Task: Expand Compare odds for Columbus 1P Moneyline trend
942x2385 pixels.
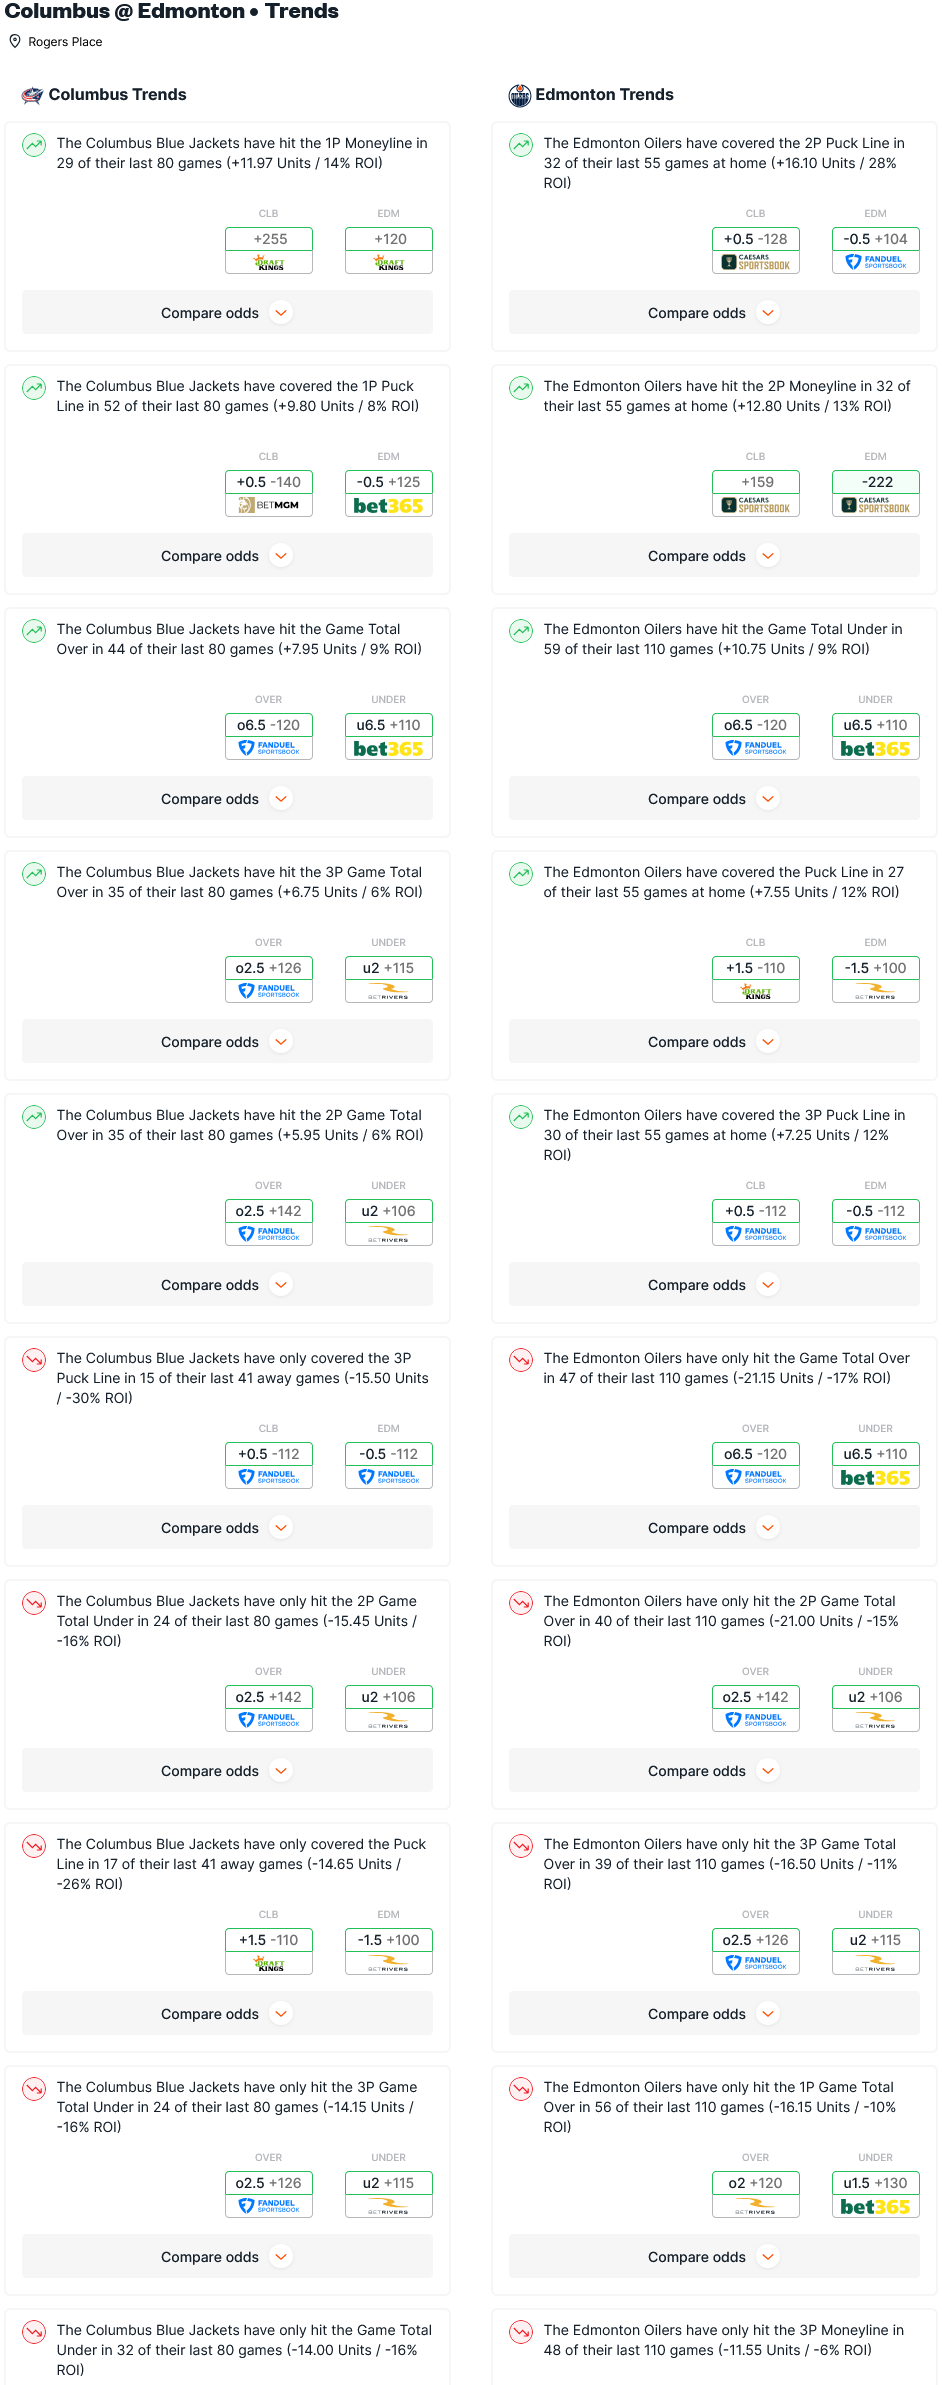Action: pos(227,313)
